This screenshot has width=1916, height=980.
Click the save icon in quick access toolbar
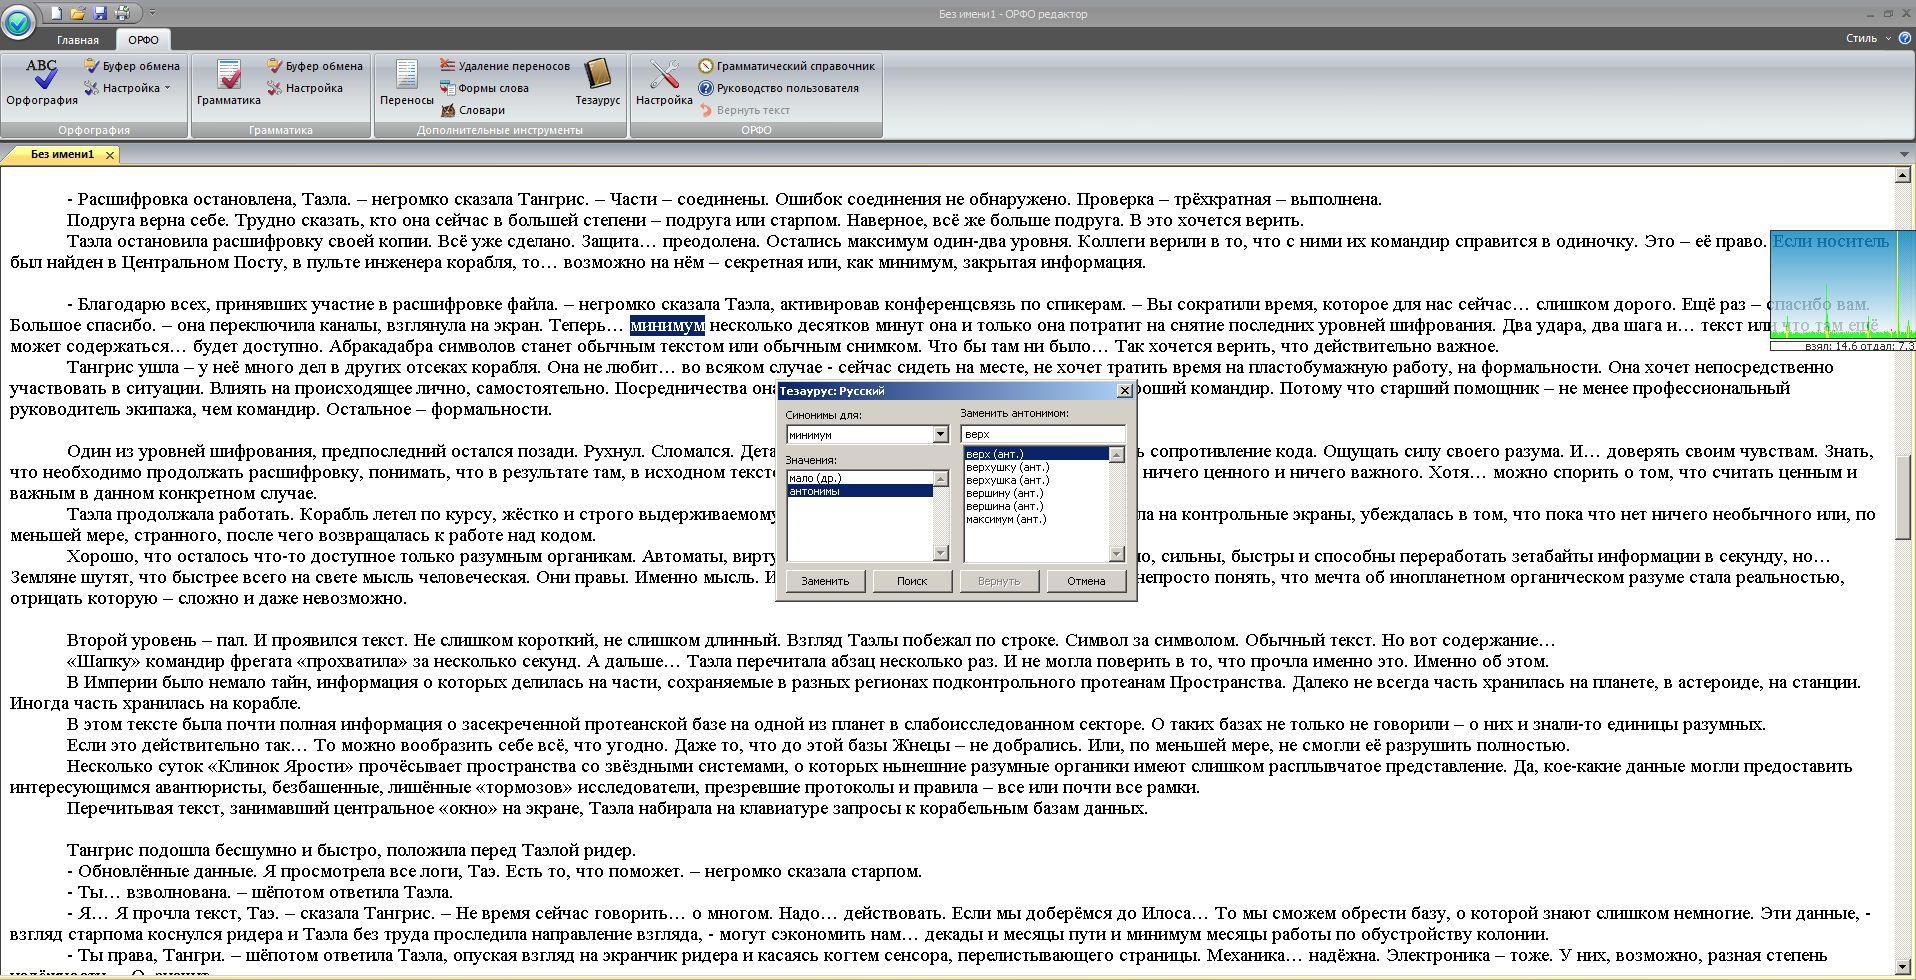click(100, 13)
